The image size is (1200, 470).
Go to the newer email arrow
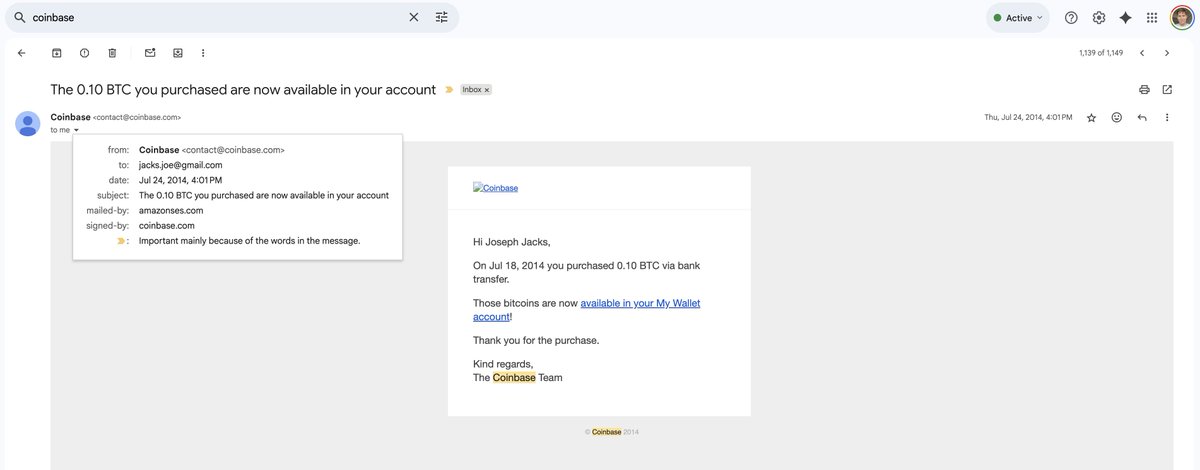coord(1142,53)
